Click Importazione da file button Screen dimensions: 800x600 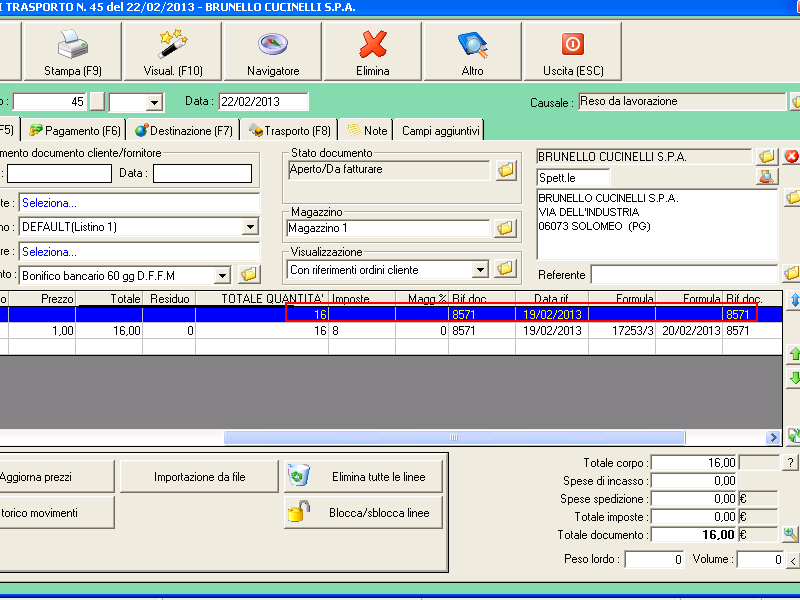(199, 476)
